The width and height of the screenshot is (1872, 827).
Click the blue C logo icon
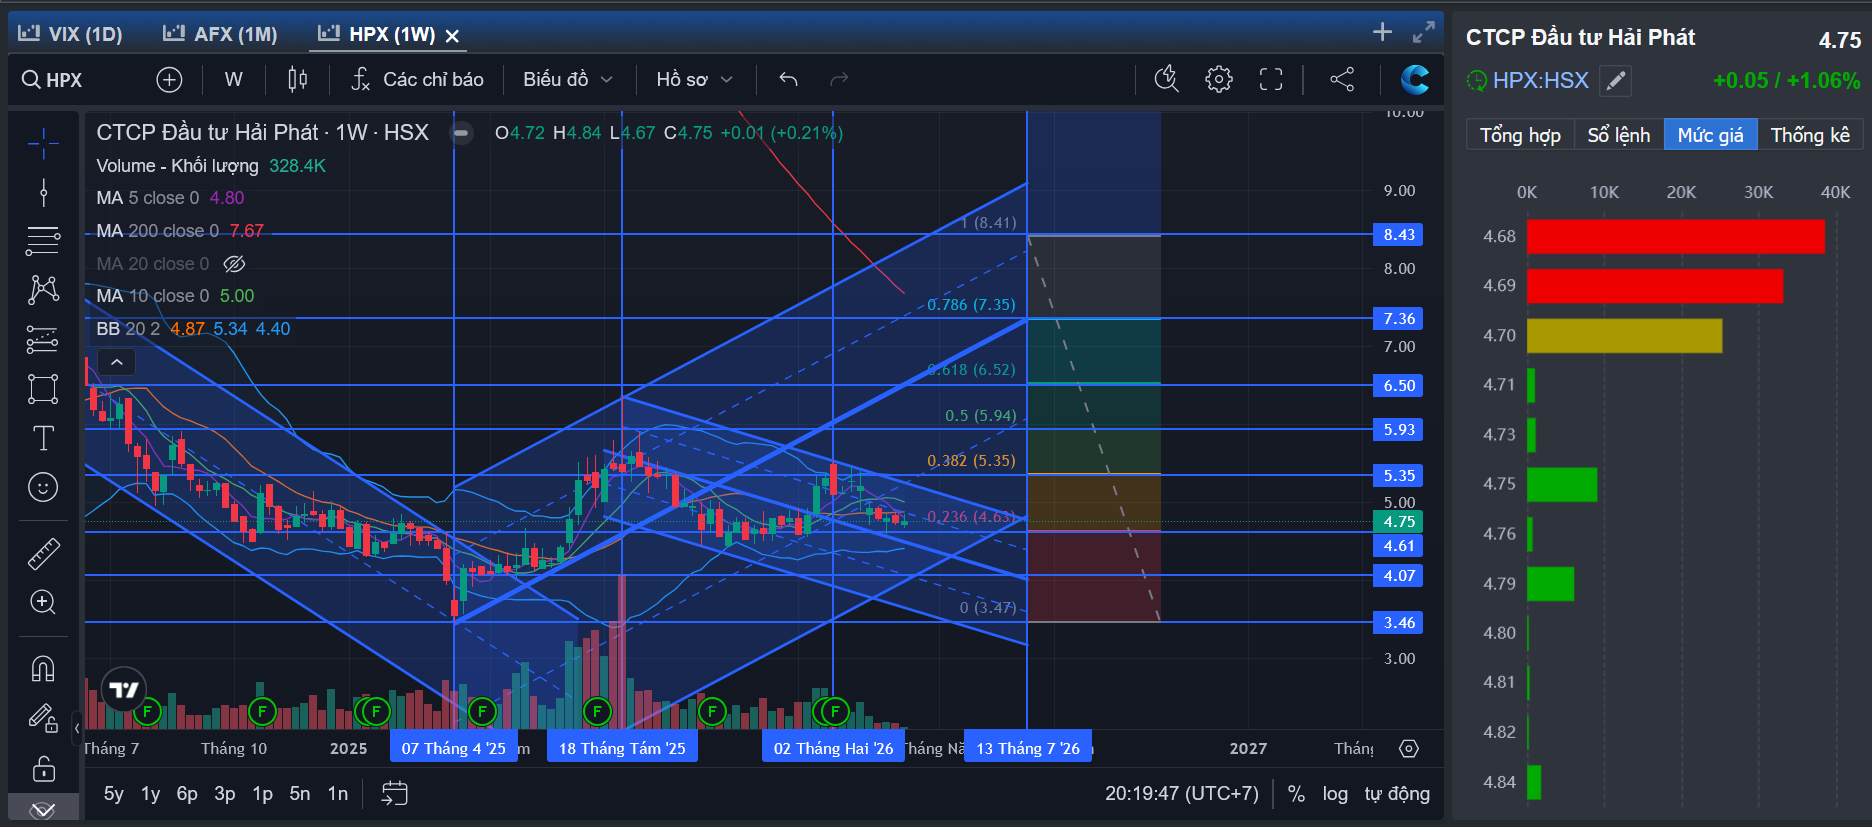(x=1415, y=80)
